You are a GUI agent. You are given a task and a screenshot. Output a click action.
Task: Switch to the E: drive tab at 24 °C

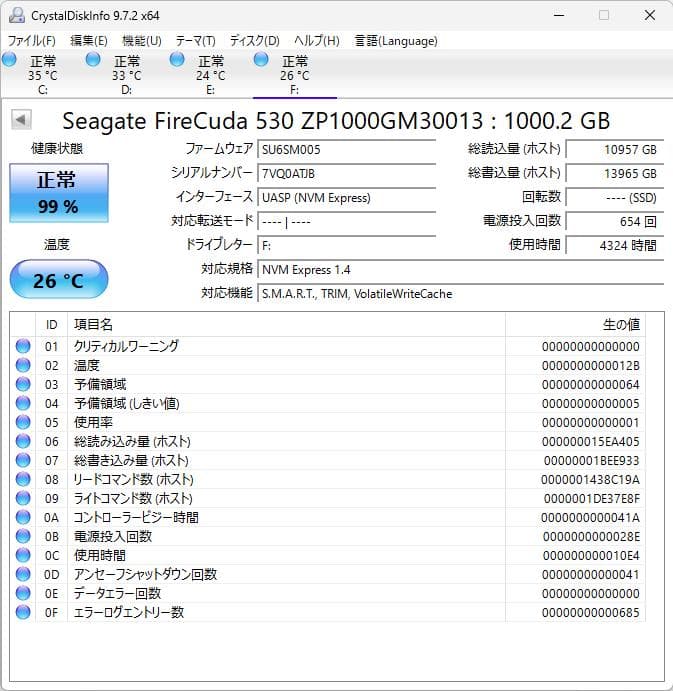pos(211,74)
